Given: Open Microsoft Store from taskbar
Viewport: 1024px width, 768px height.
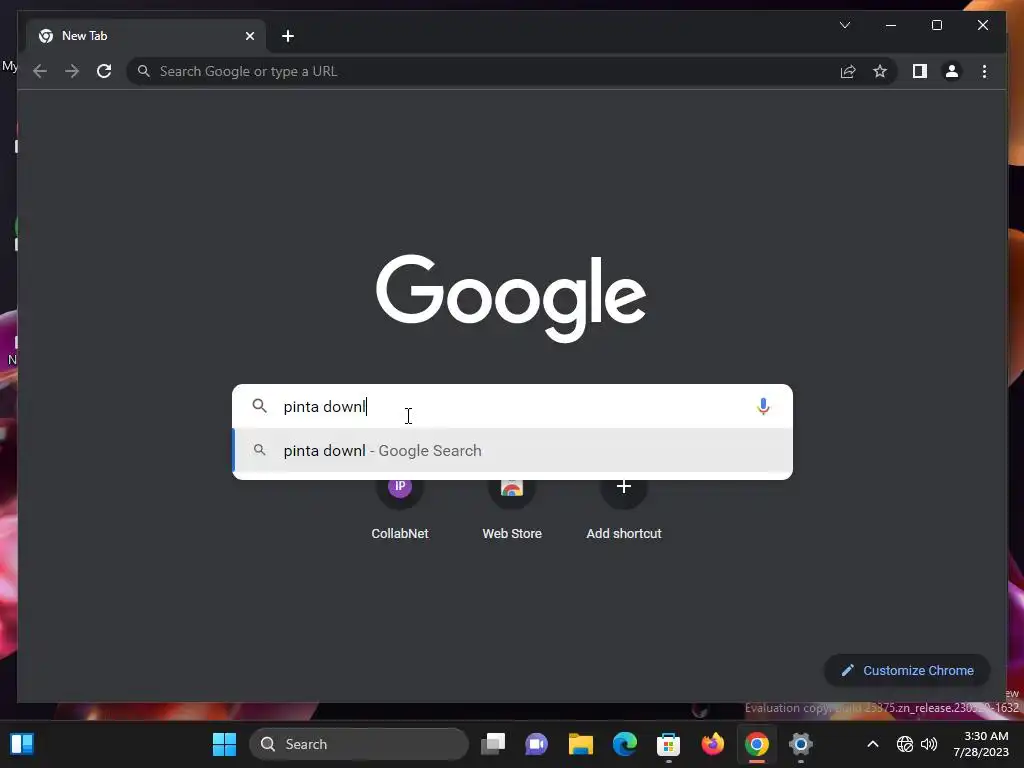Looking at the screenshot, I should (668, 744).
